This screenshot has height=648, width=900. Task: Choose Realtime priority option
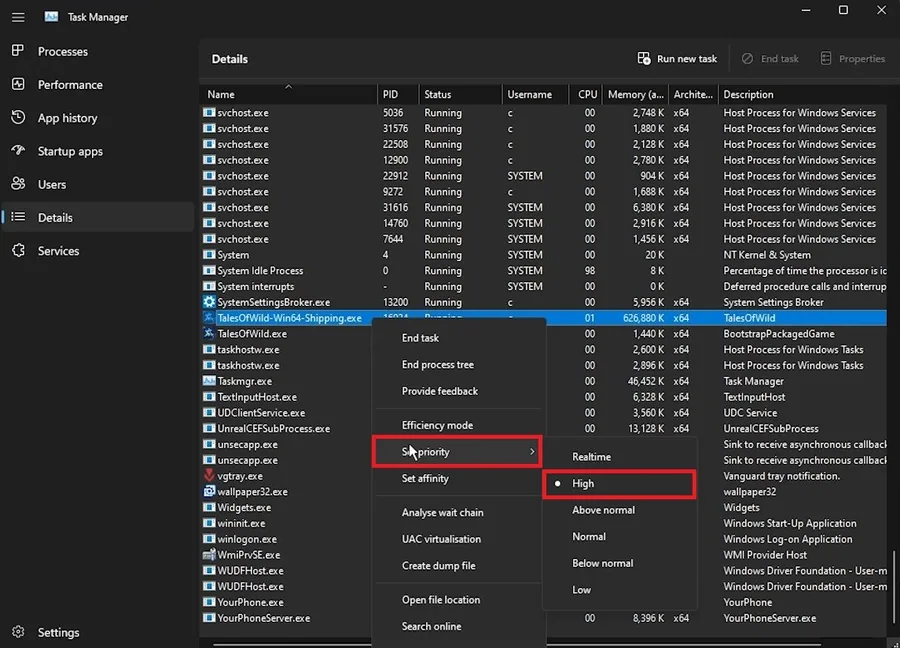[x=619, y=457]
